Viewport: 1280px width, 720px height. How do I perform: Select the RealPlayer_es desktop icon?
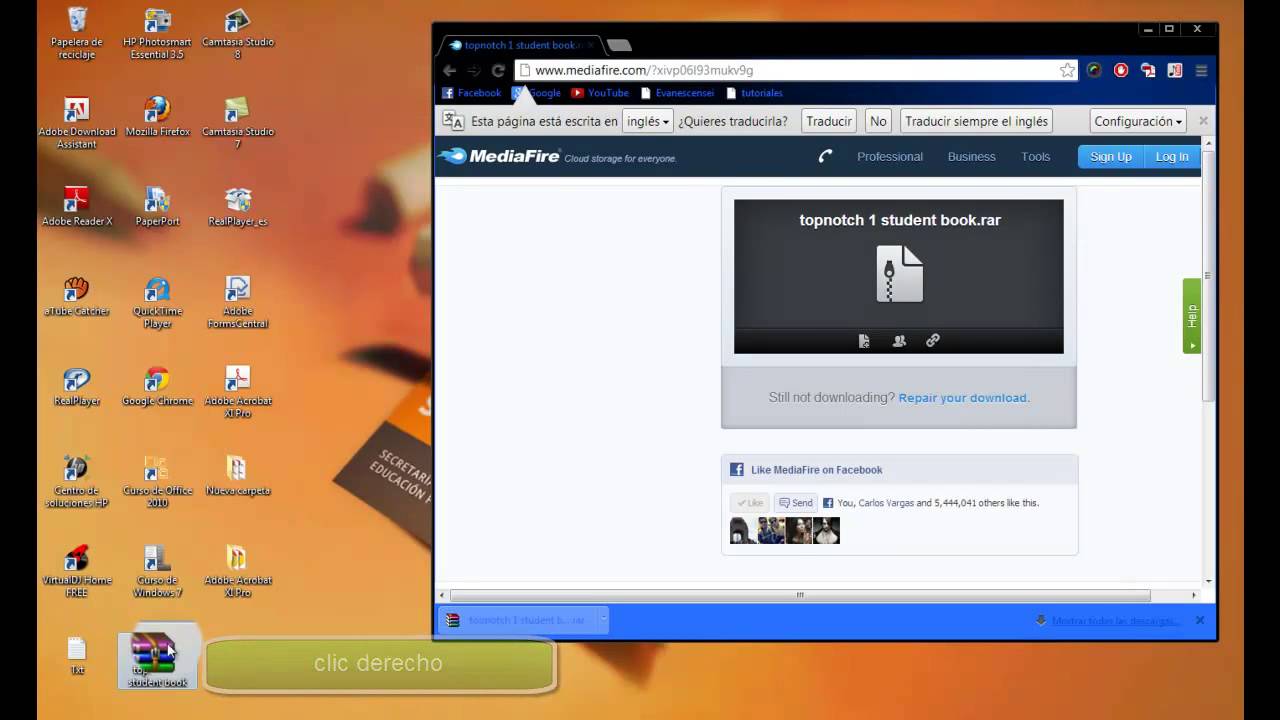click(x=237, y=206)
